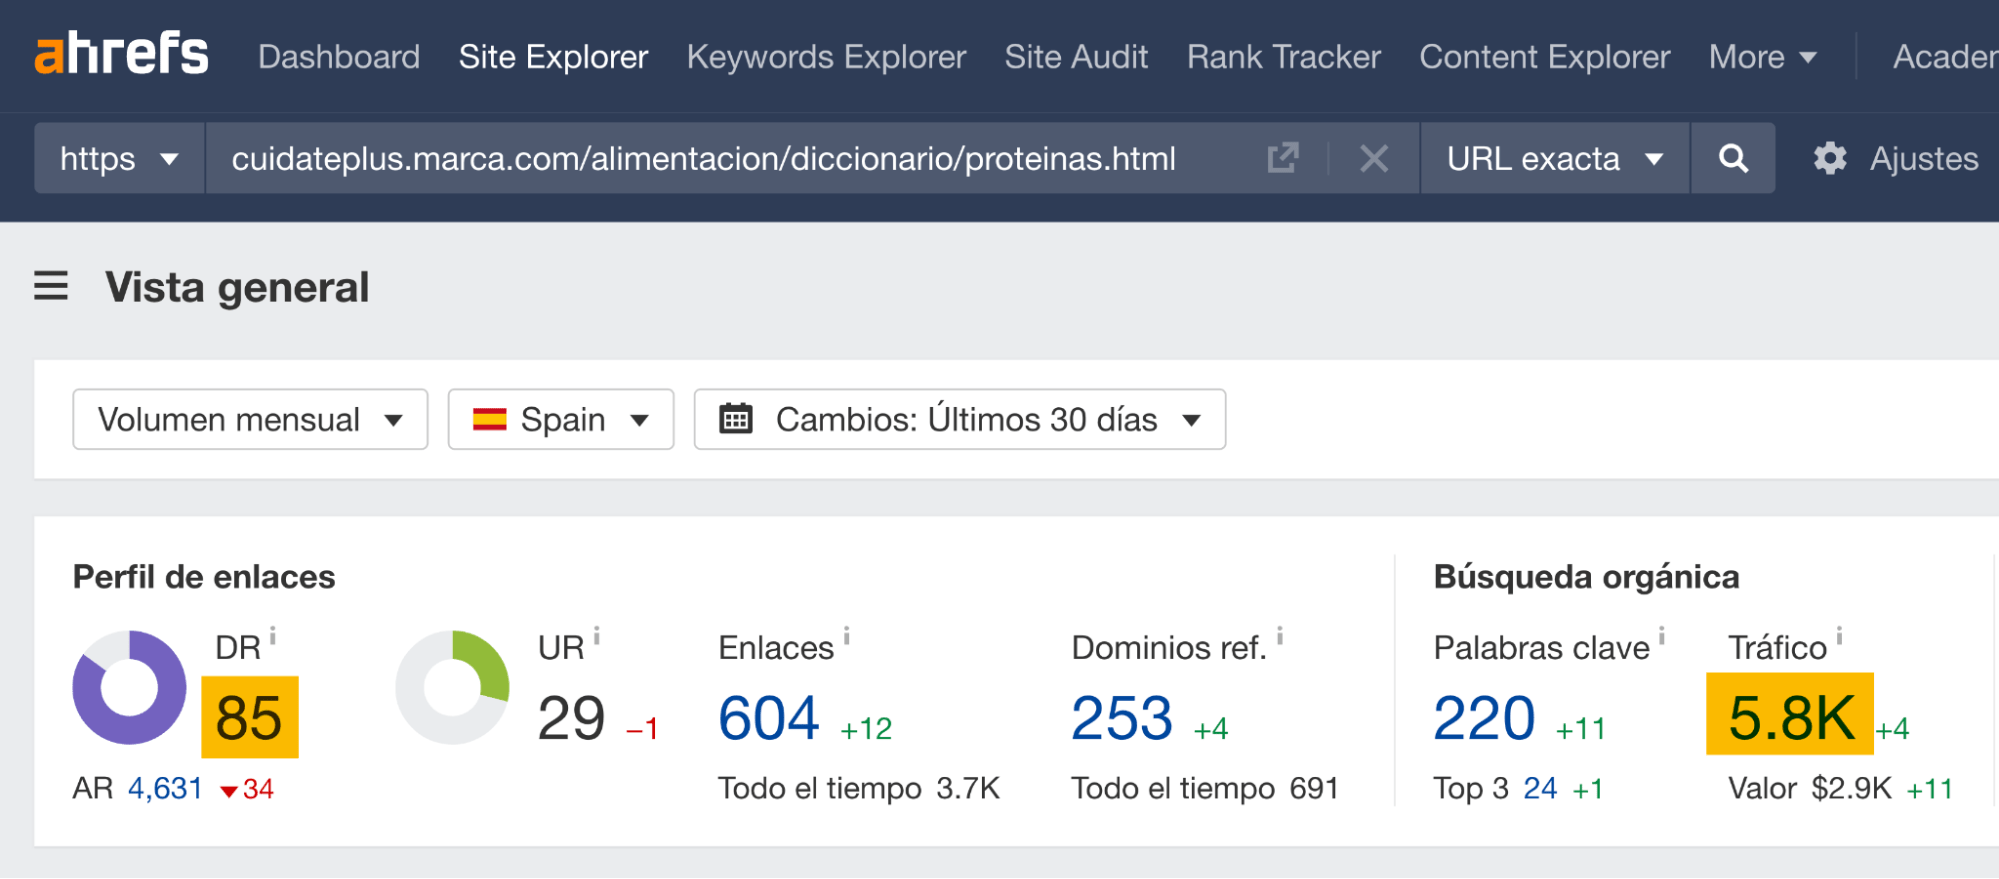Open the Academy link
The width and height of the screenshot is (1999, 879).
[1945, 57]
